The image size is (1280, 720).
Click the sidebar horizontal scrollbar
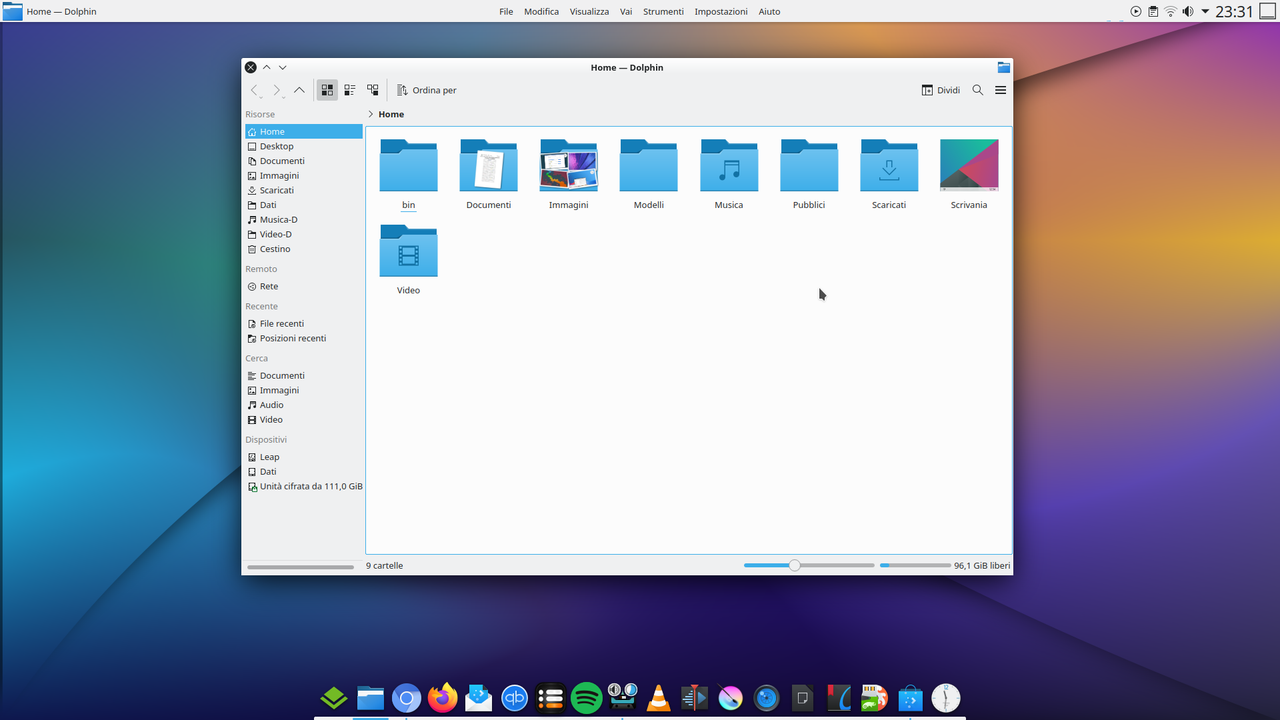tap(300, 567)
